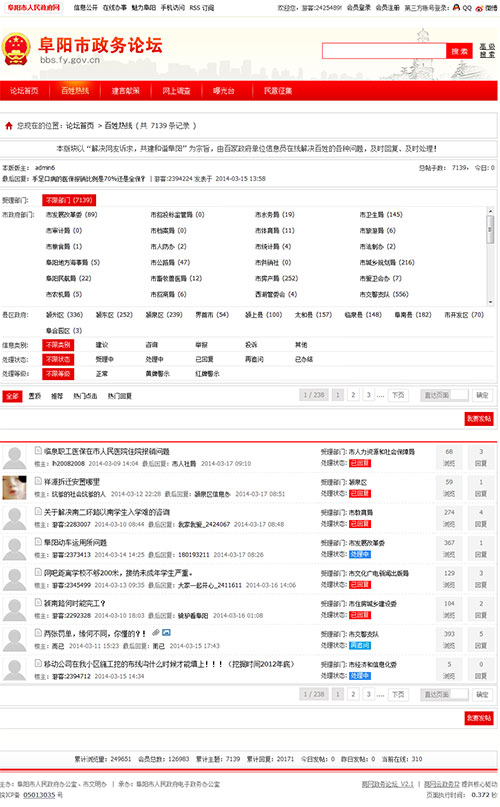Screen dimensions: 500x807
Task: Go to the 建言献策 navigation tab
Action: point(126,91)
